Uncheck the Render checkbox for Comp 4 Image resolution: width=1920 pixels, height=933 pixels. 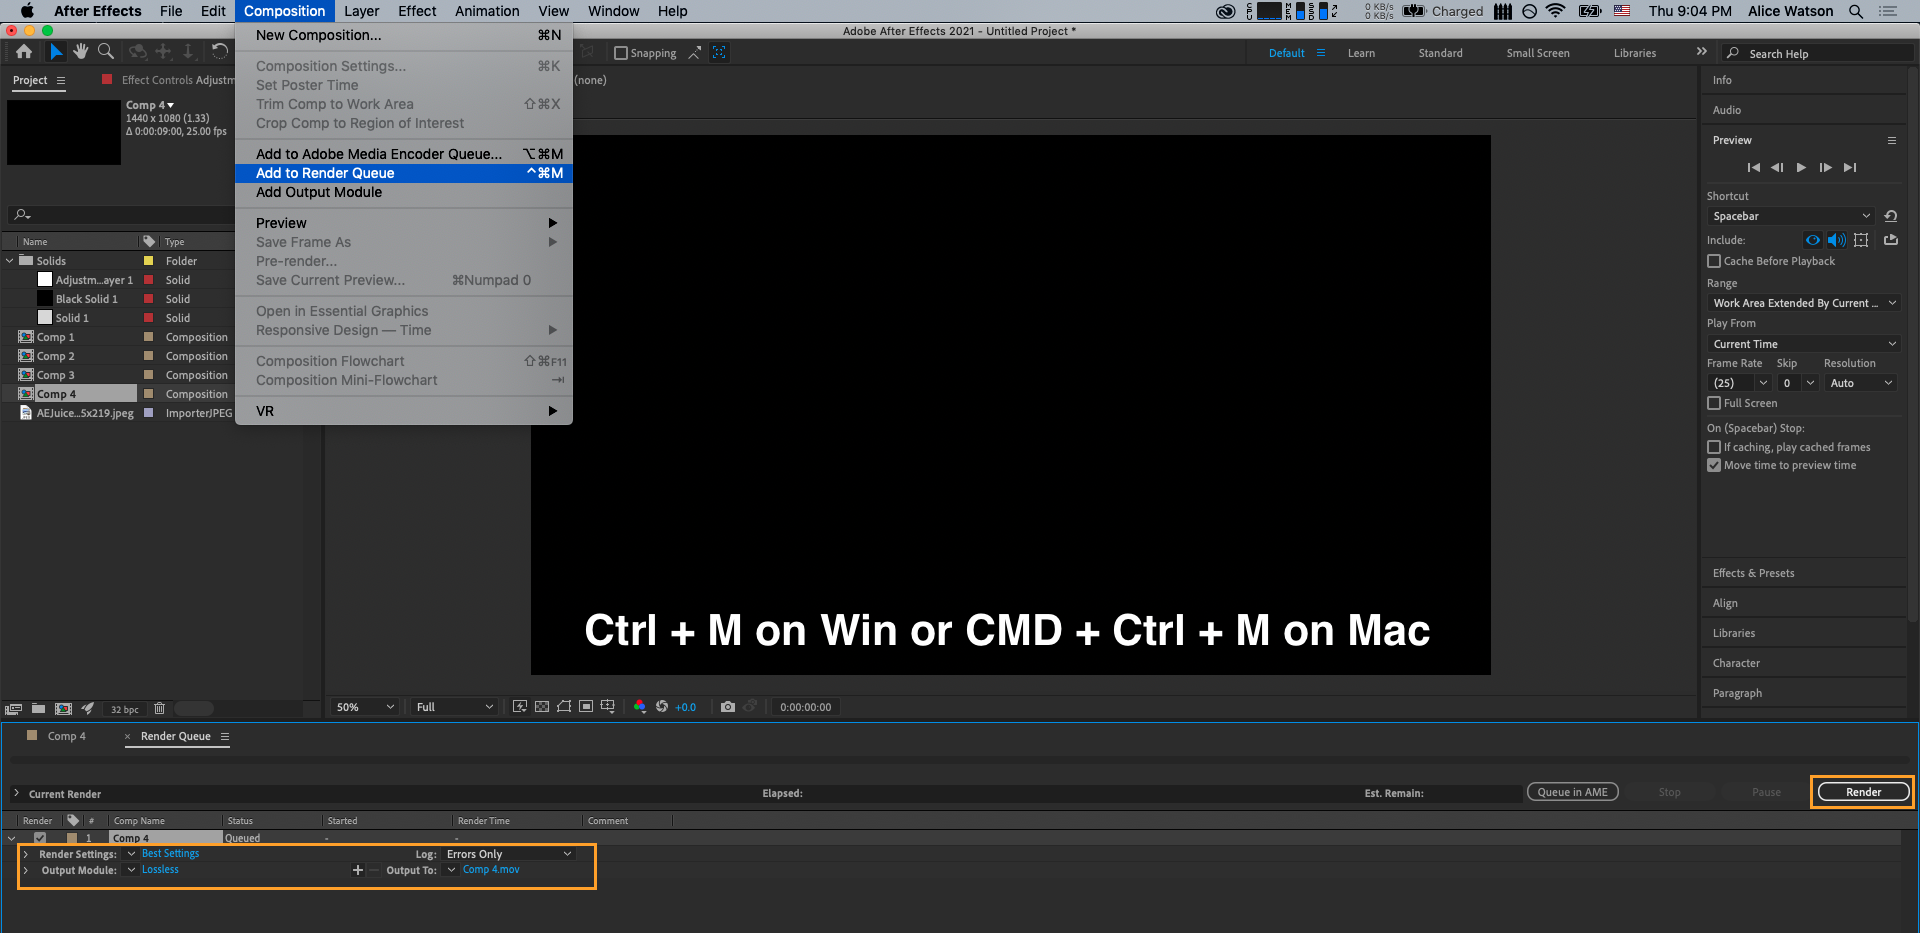[x=40, y=838]
